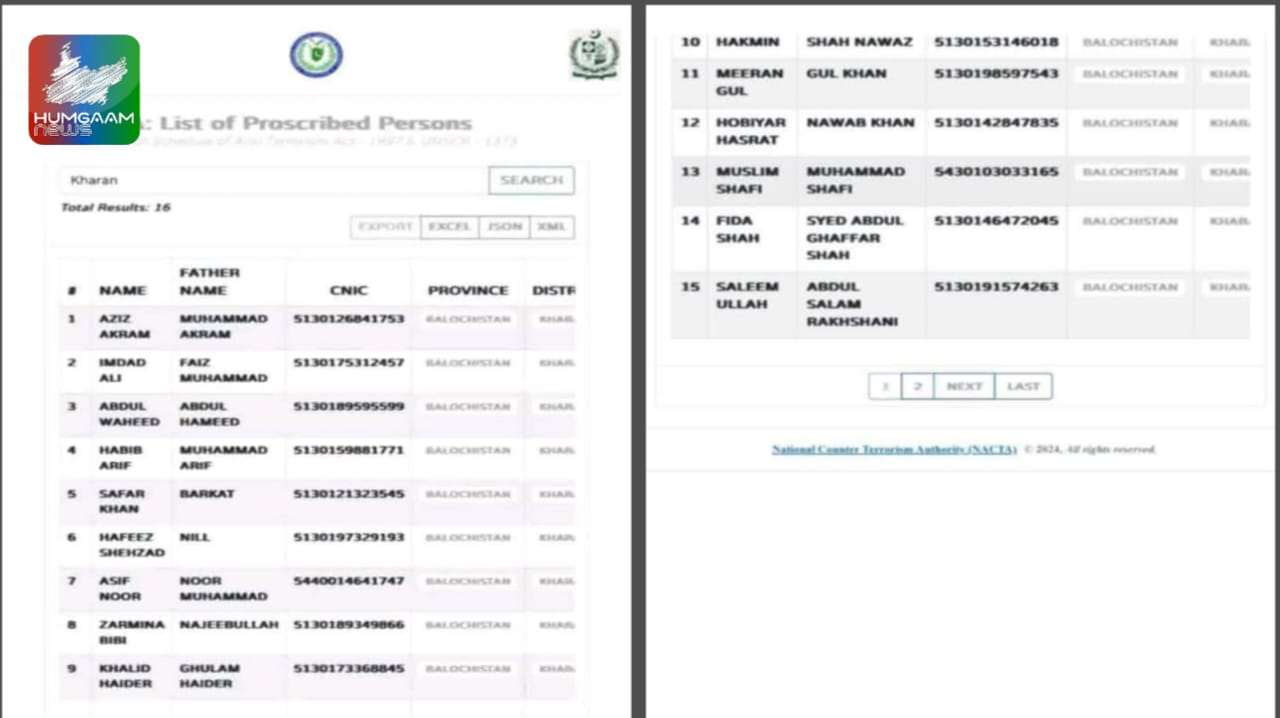
Task: Open the National Counter Terrorism Authority link
Action: coord(894,450)
